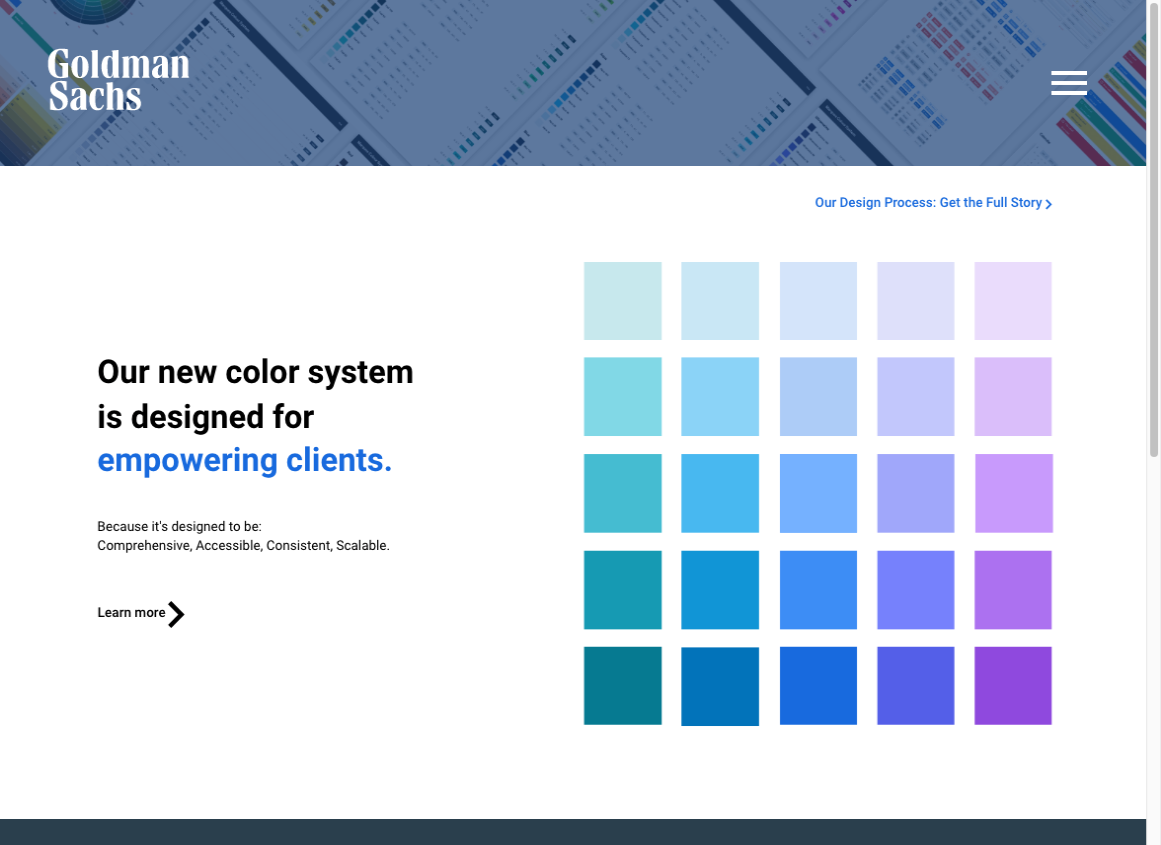Select the lightest teal swatch in top row

623,301
